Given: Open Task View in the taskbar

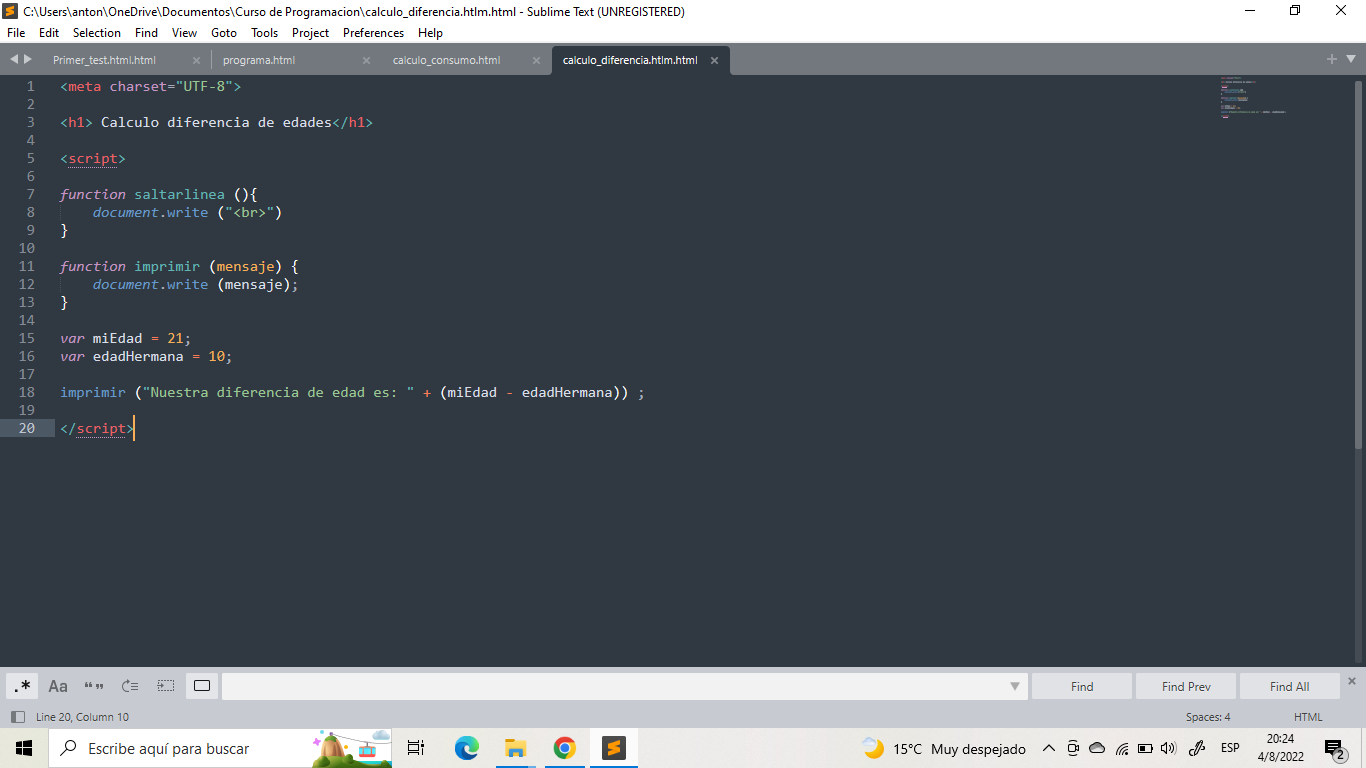Looking at the screenshot, I should pyautogui.click(x=416, y=748).
